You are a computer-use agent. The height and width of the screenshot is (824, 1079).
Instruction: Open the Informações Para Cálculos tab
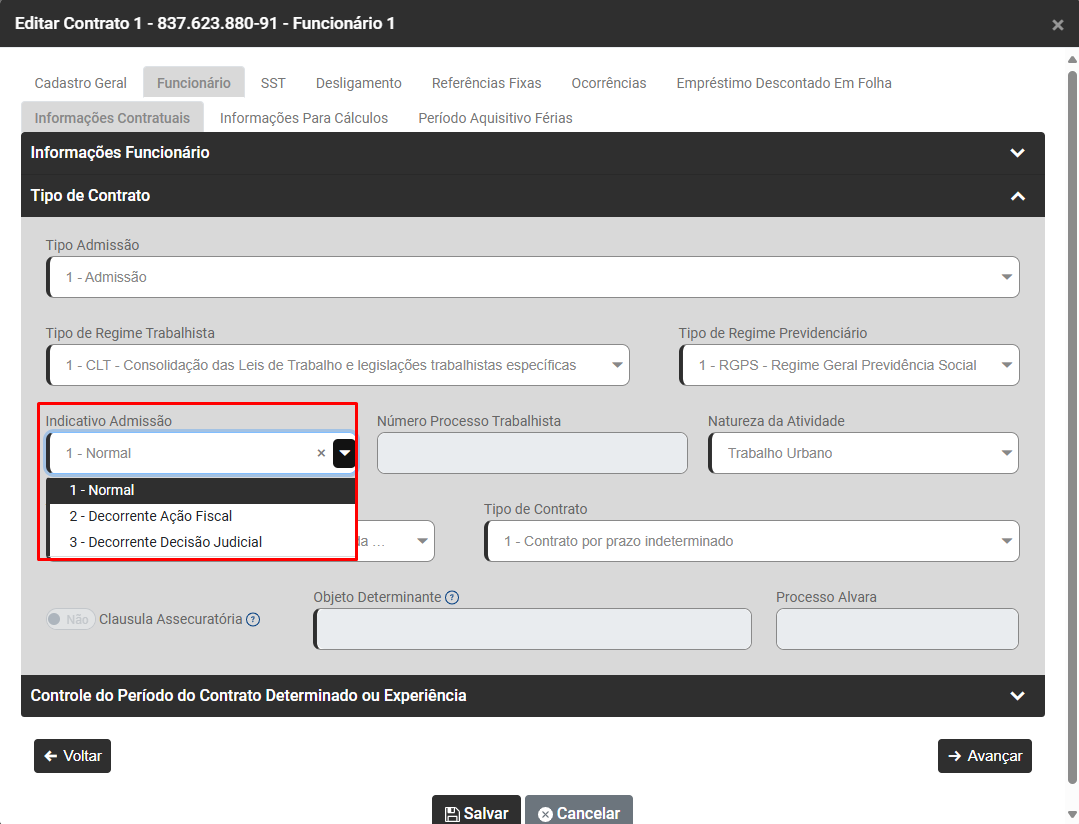(304, 118)
